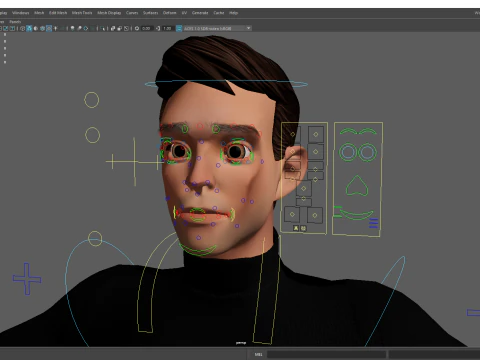480x360 pixels.
Task: Open the Cache menu
Action: tap(219, 13)
